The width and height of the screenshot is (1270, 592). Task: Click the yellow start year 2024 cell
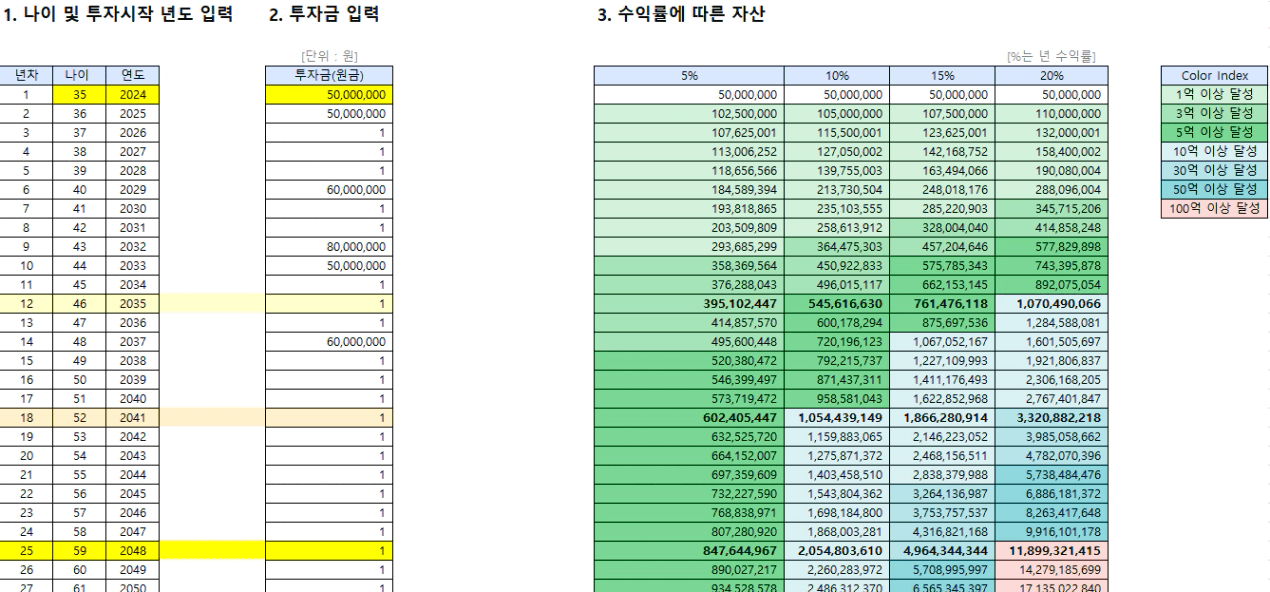[x=132, y=95]
